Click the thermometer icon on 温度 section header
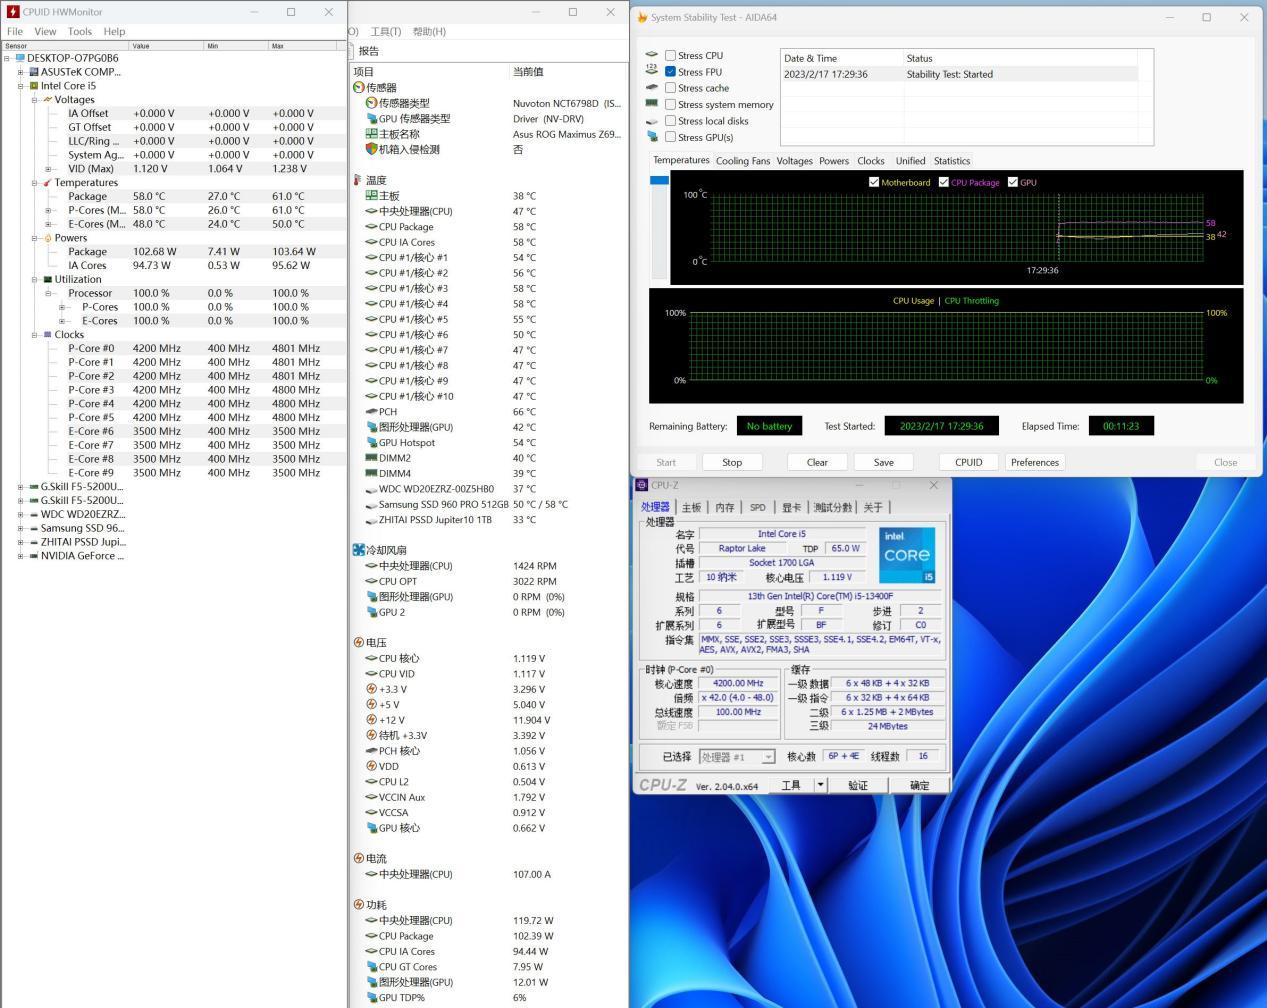The image size is (1267, 1008). click(358, 179)
